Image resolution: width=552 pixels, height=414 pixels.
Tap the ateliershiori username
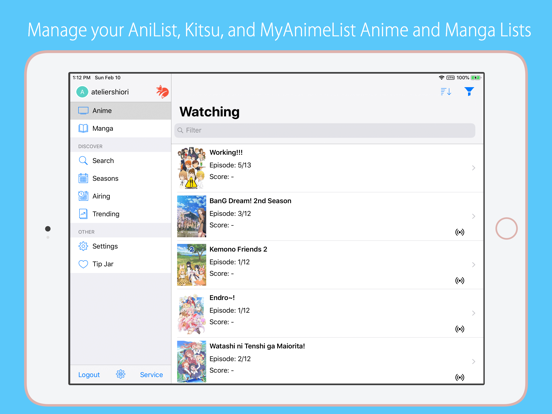110,92
